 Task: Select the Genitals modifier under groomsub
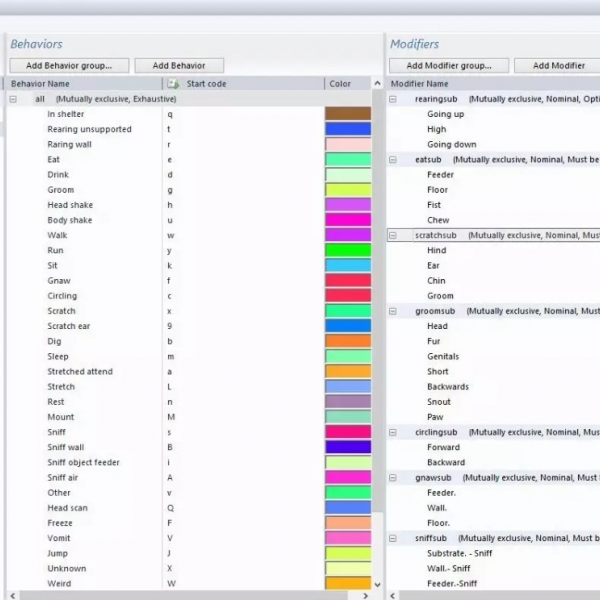(x=443, y=356)
